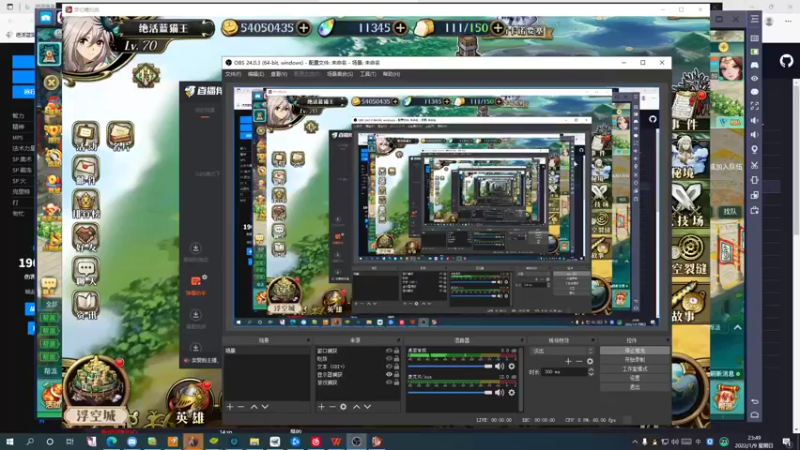Screen dimensions: 800x450
Task: Open the 邮件 mail icon in game
Action: [86, 170]
